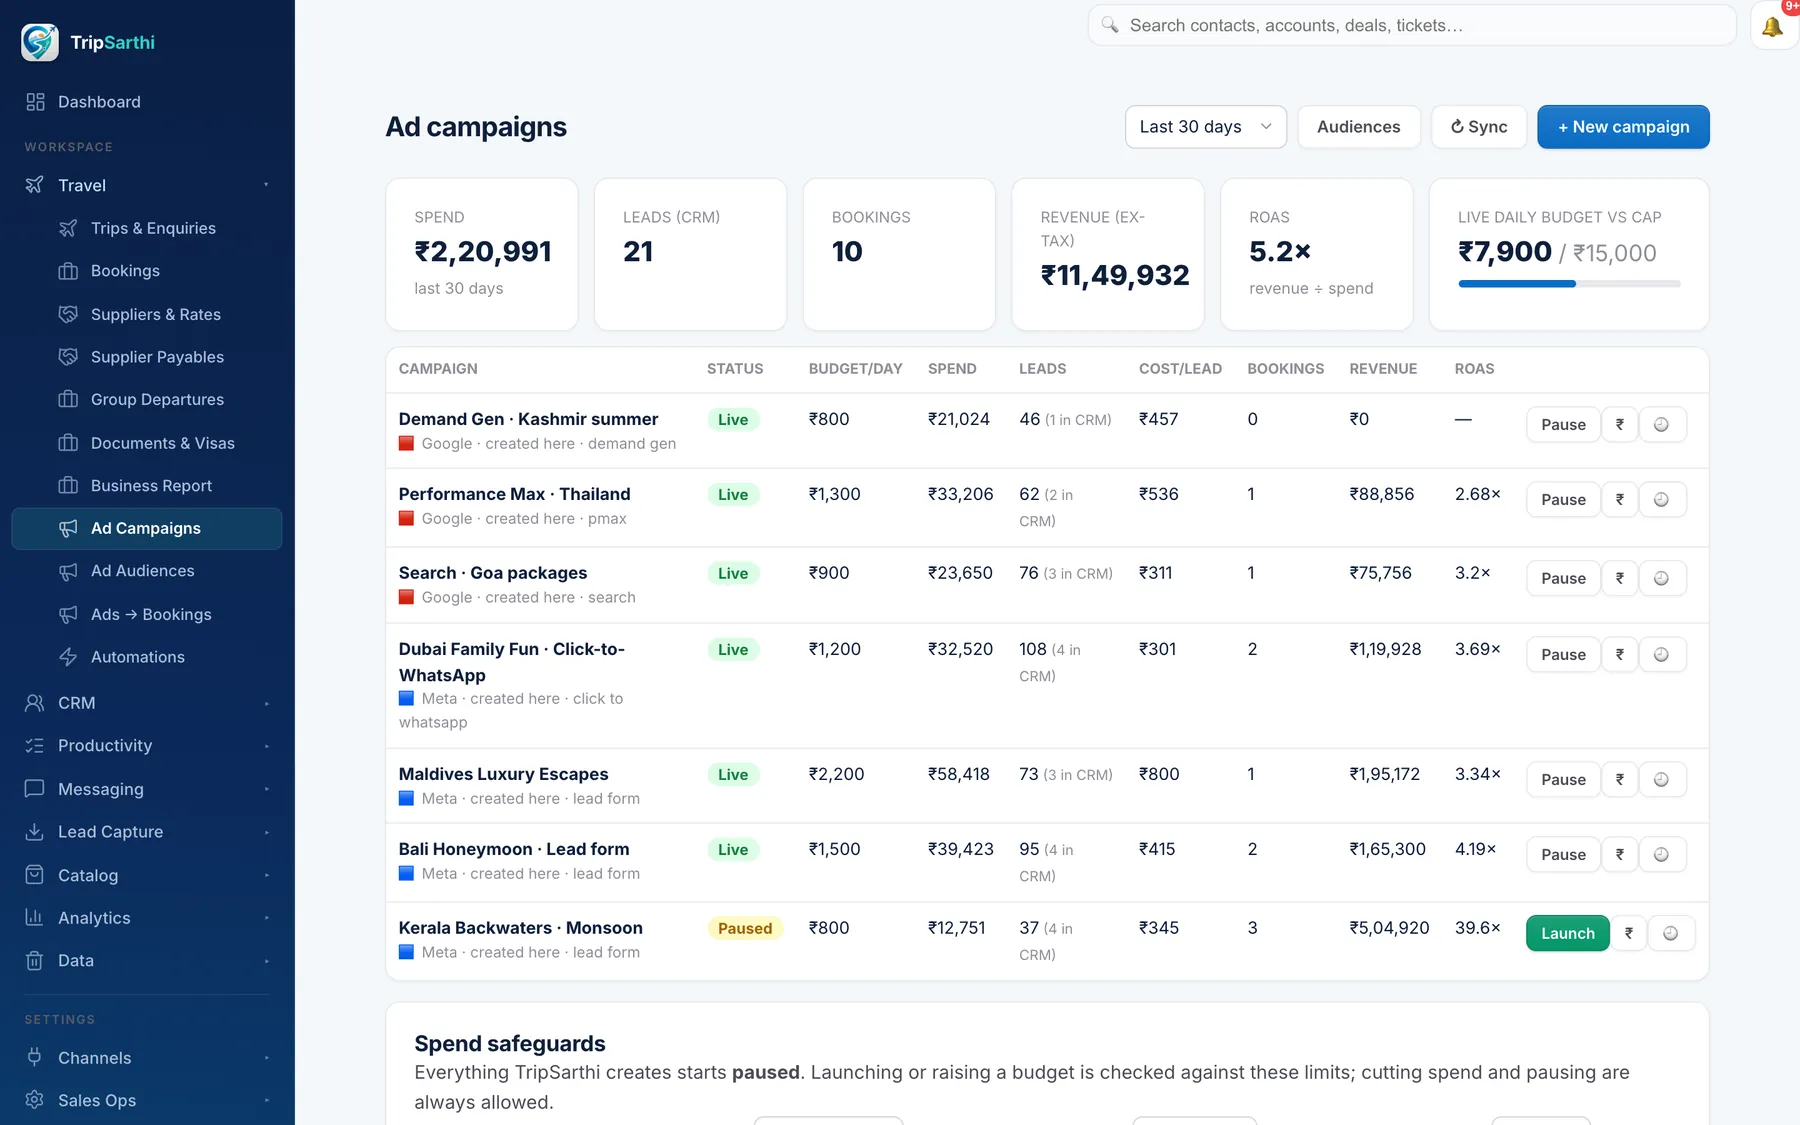
Task: Click the Catalog bag icon in sidebar
Action: 35,875
